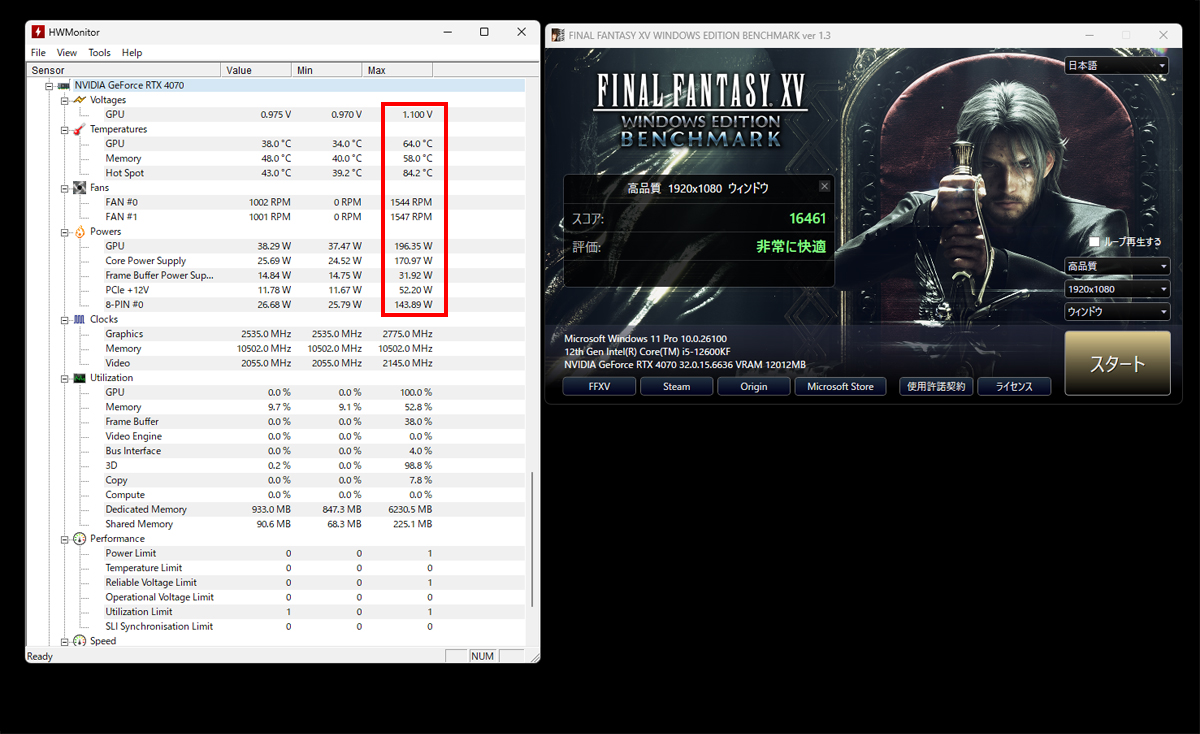Image resolution: width=1200 pixels, height=734 pixels.
Task: Collapse the Fans tree node
Action: (64, 188)
